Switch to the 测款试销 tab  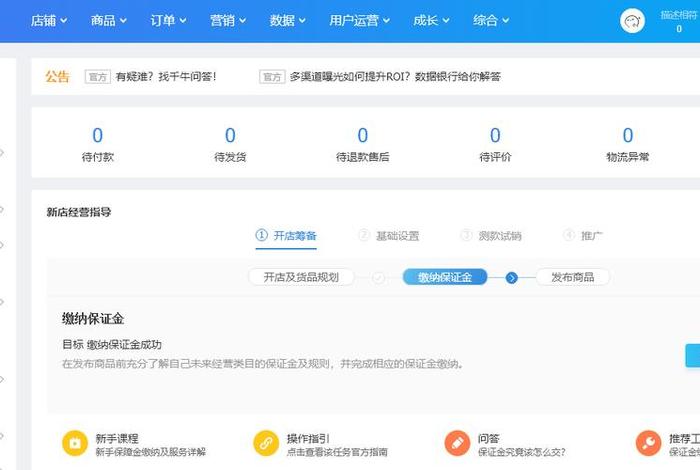click(x=491, y=236)
